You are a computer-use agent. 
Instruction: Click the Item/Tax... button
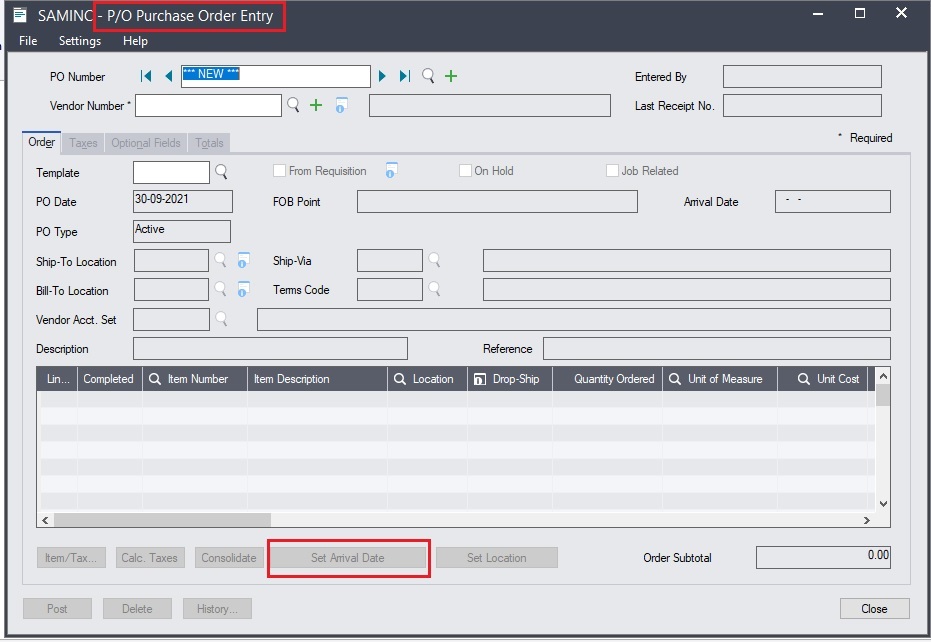click(x=71, y=558)
